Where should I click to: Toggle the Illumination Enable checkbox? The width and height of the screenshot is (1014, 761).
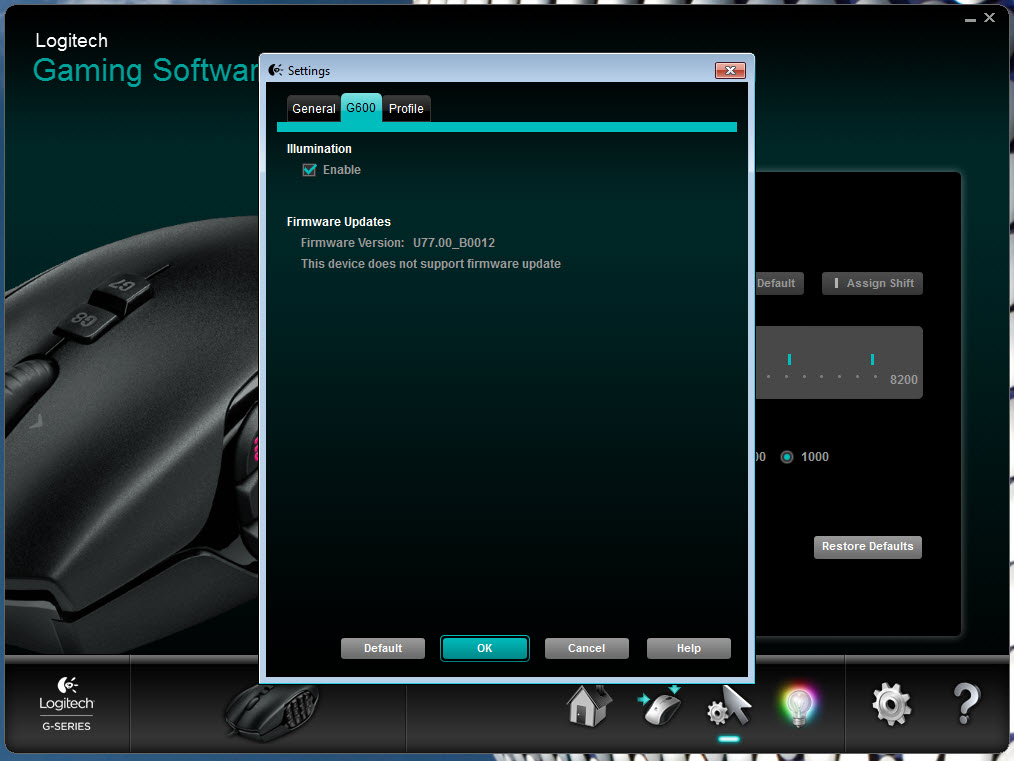309,170
